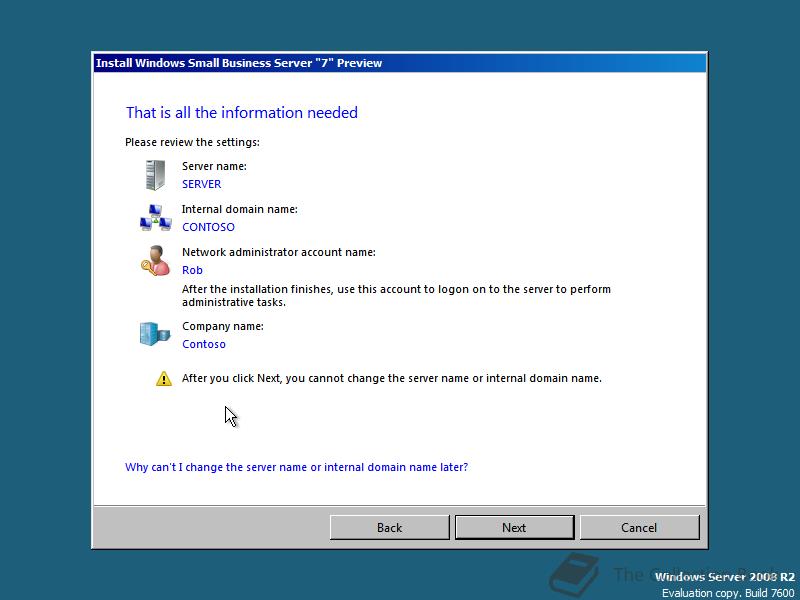Select the administrator account name Rob
Viewport: 800px width, 600px height.
[x=192, y=270]
